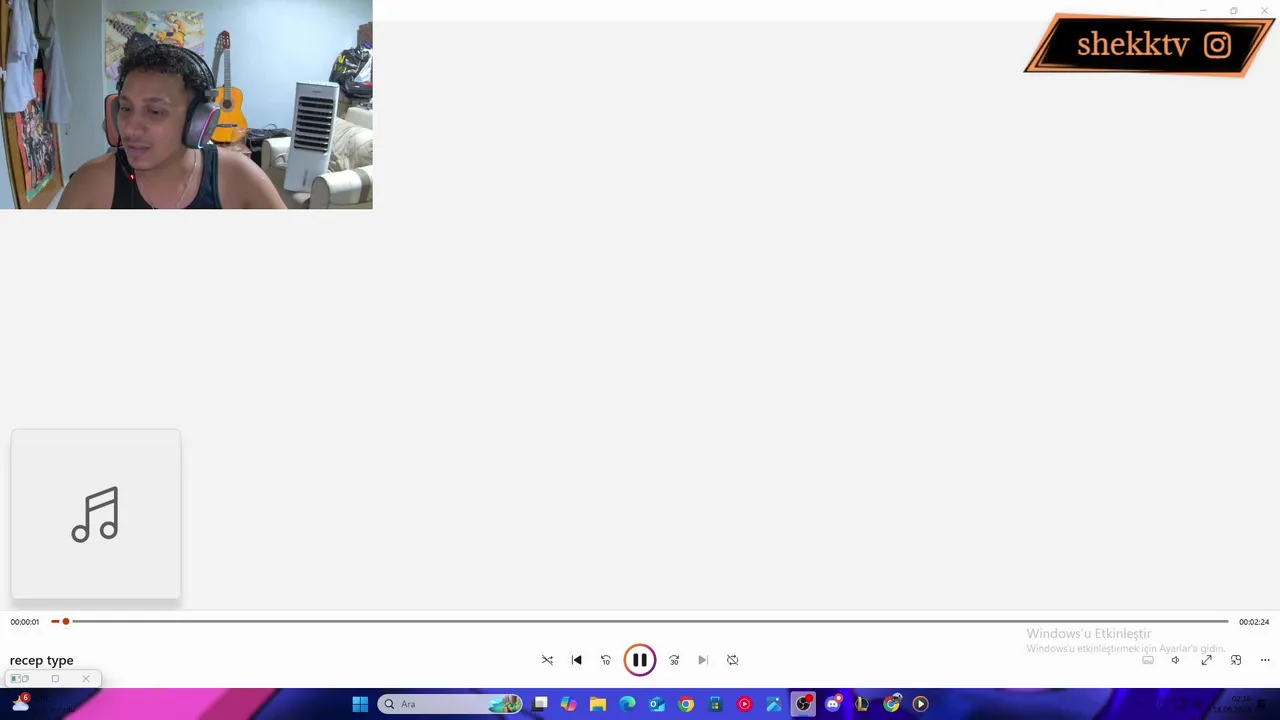Pause the playing track

point(640,660)
